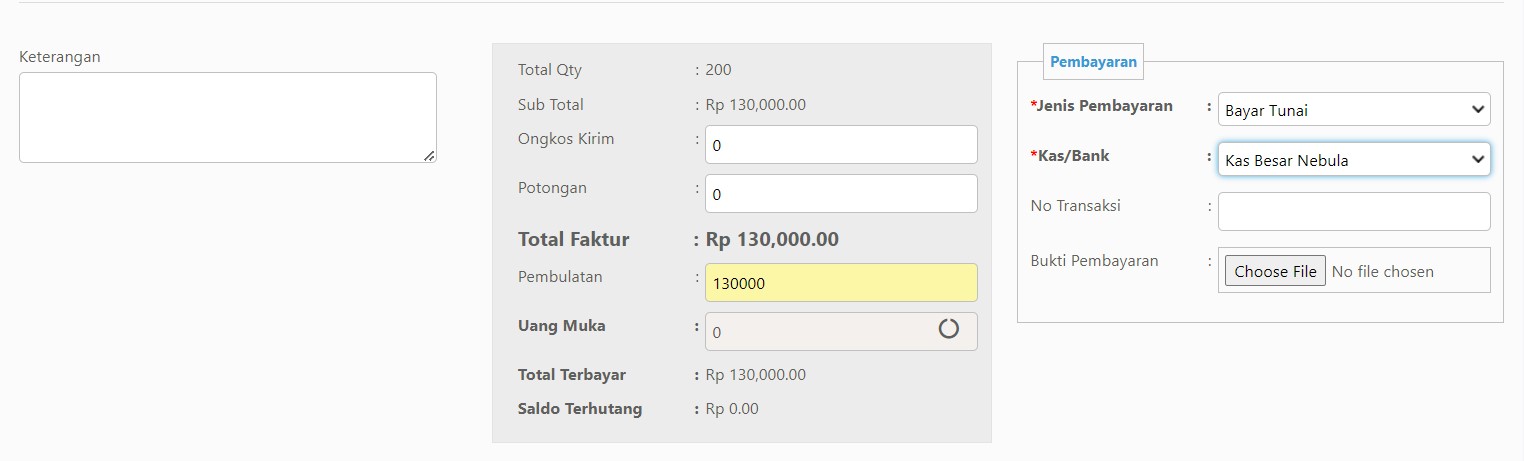Image resolution: width=1524 pixels, height=461 pixels.
Task: Click the "No file chosen" text
Action: [1383, 271]
